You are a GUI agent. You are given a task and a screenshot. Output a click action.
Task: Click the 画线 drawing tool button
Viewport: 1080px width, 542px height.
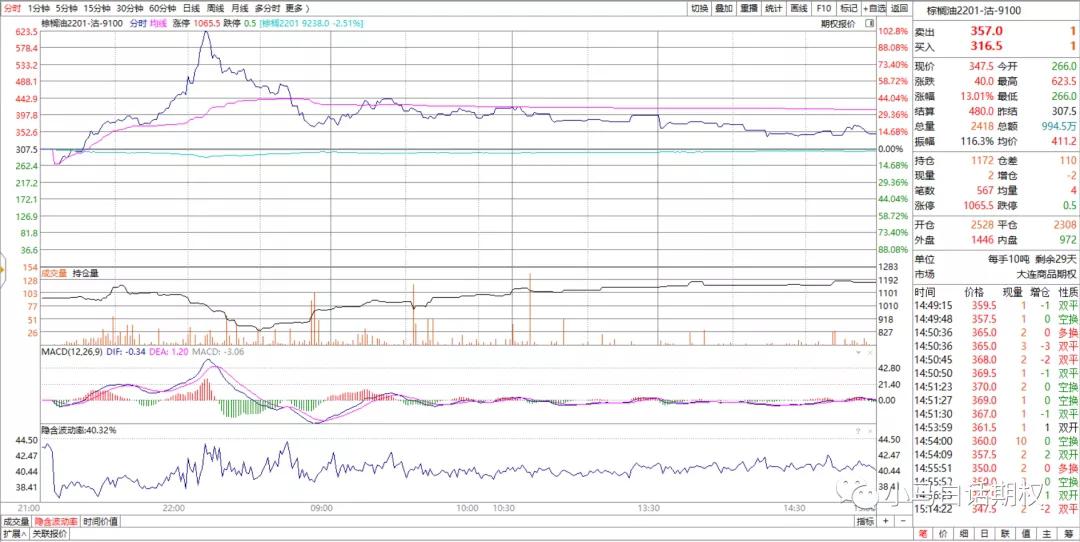[799, 8]
